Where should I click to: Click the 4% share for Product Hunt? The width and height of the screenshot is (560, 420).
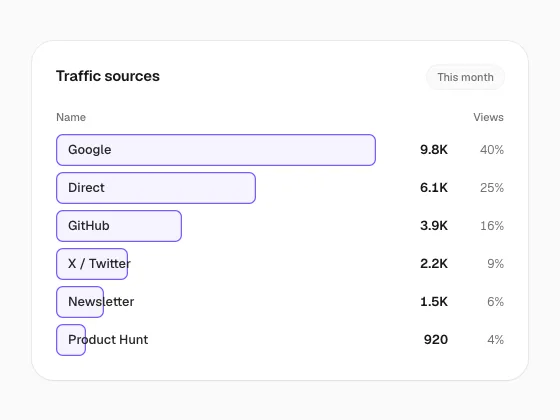[x=495, y=340]
